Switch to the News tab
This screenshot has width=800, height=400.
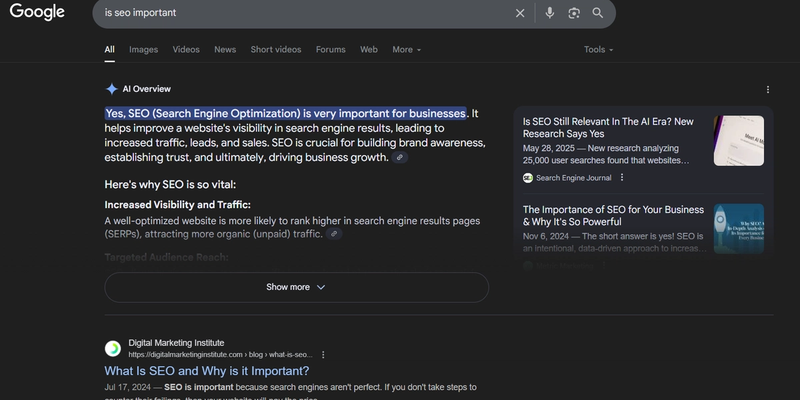point(225,49)
